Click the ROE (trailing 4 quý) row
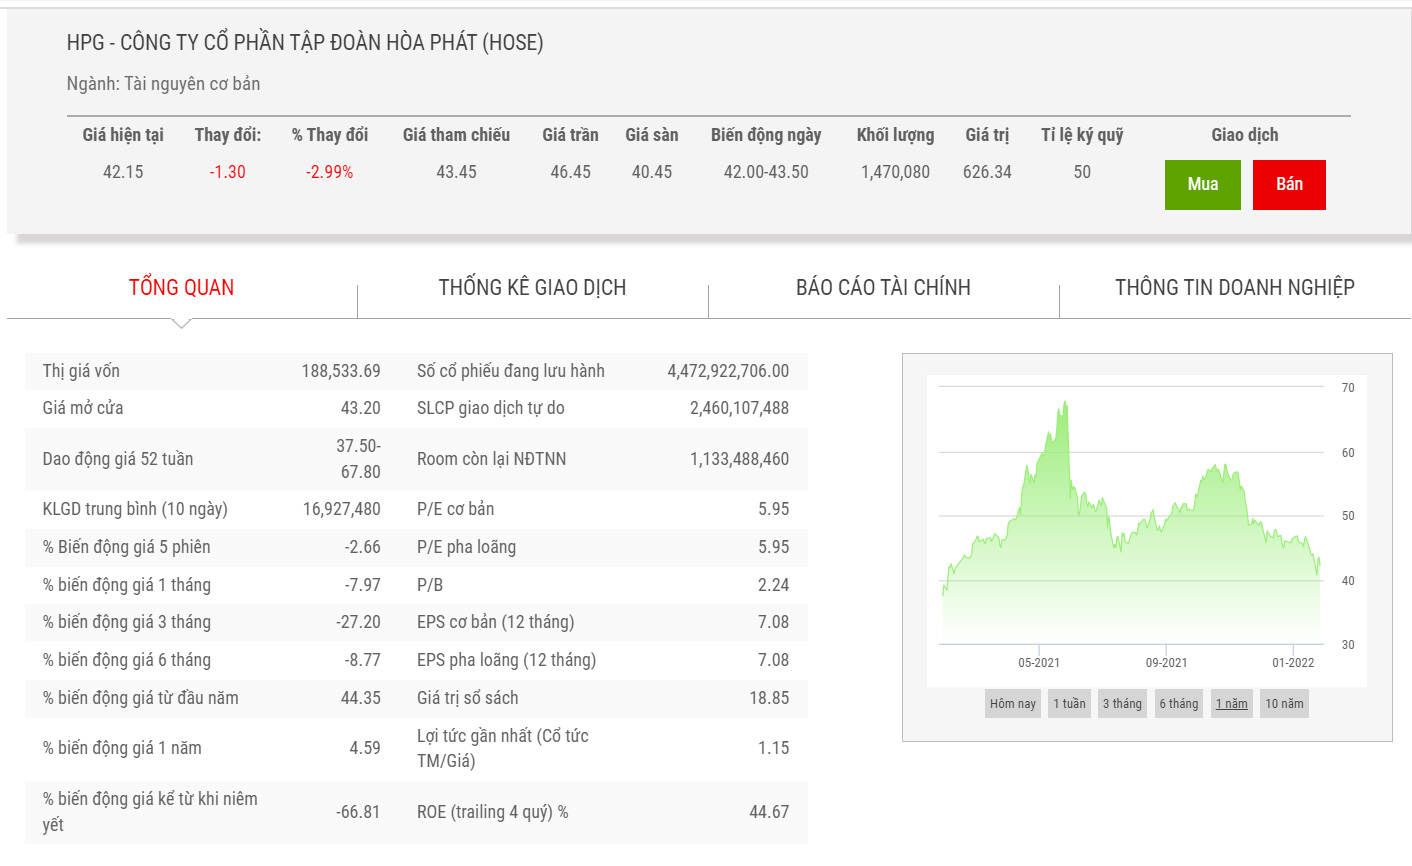The height and width of the screenshot is (866, 1412). [602, 812]
